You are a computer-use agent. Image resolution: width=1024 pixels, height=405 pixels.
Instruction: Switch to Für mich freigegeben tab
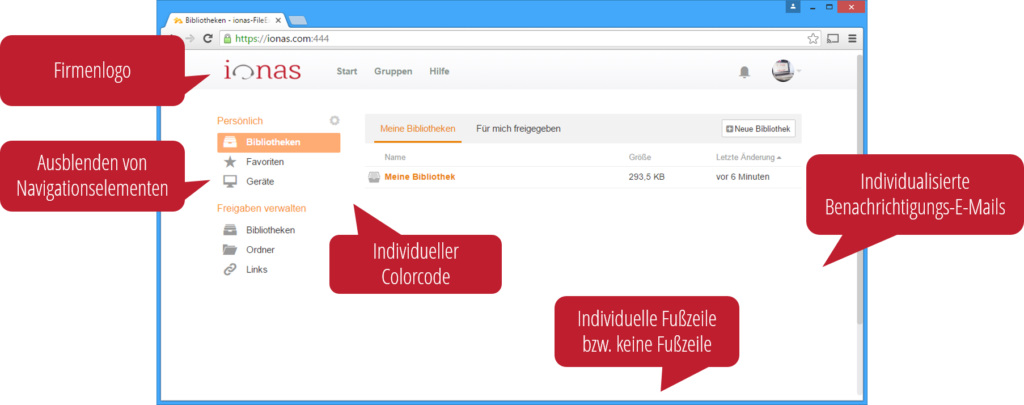click(x=519, y=129)
